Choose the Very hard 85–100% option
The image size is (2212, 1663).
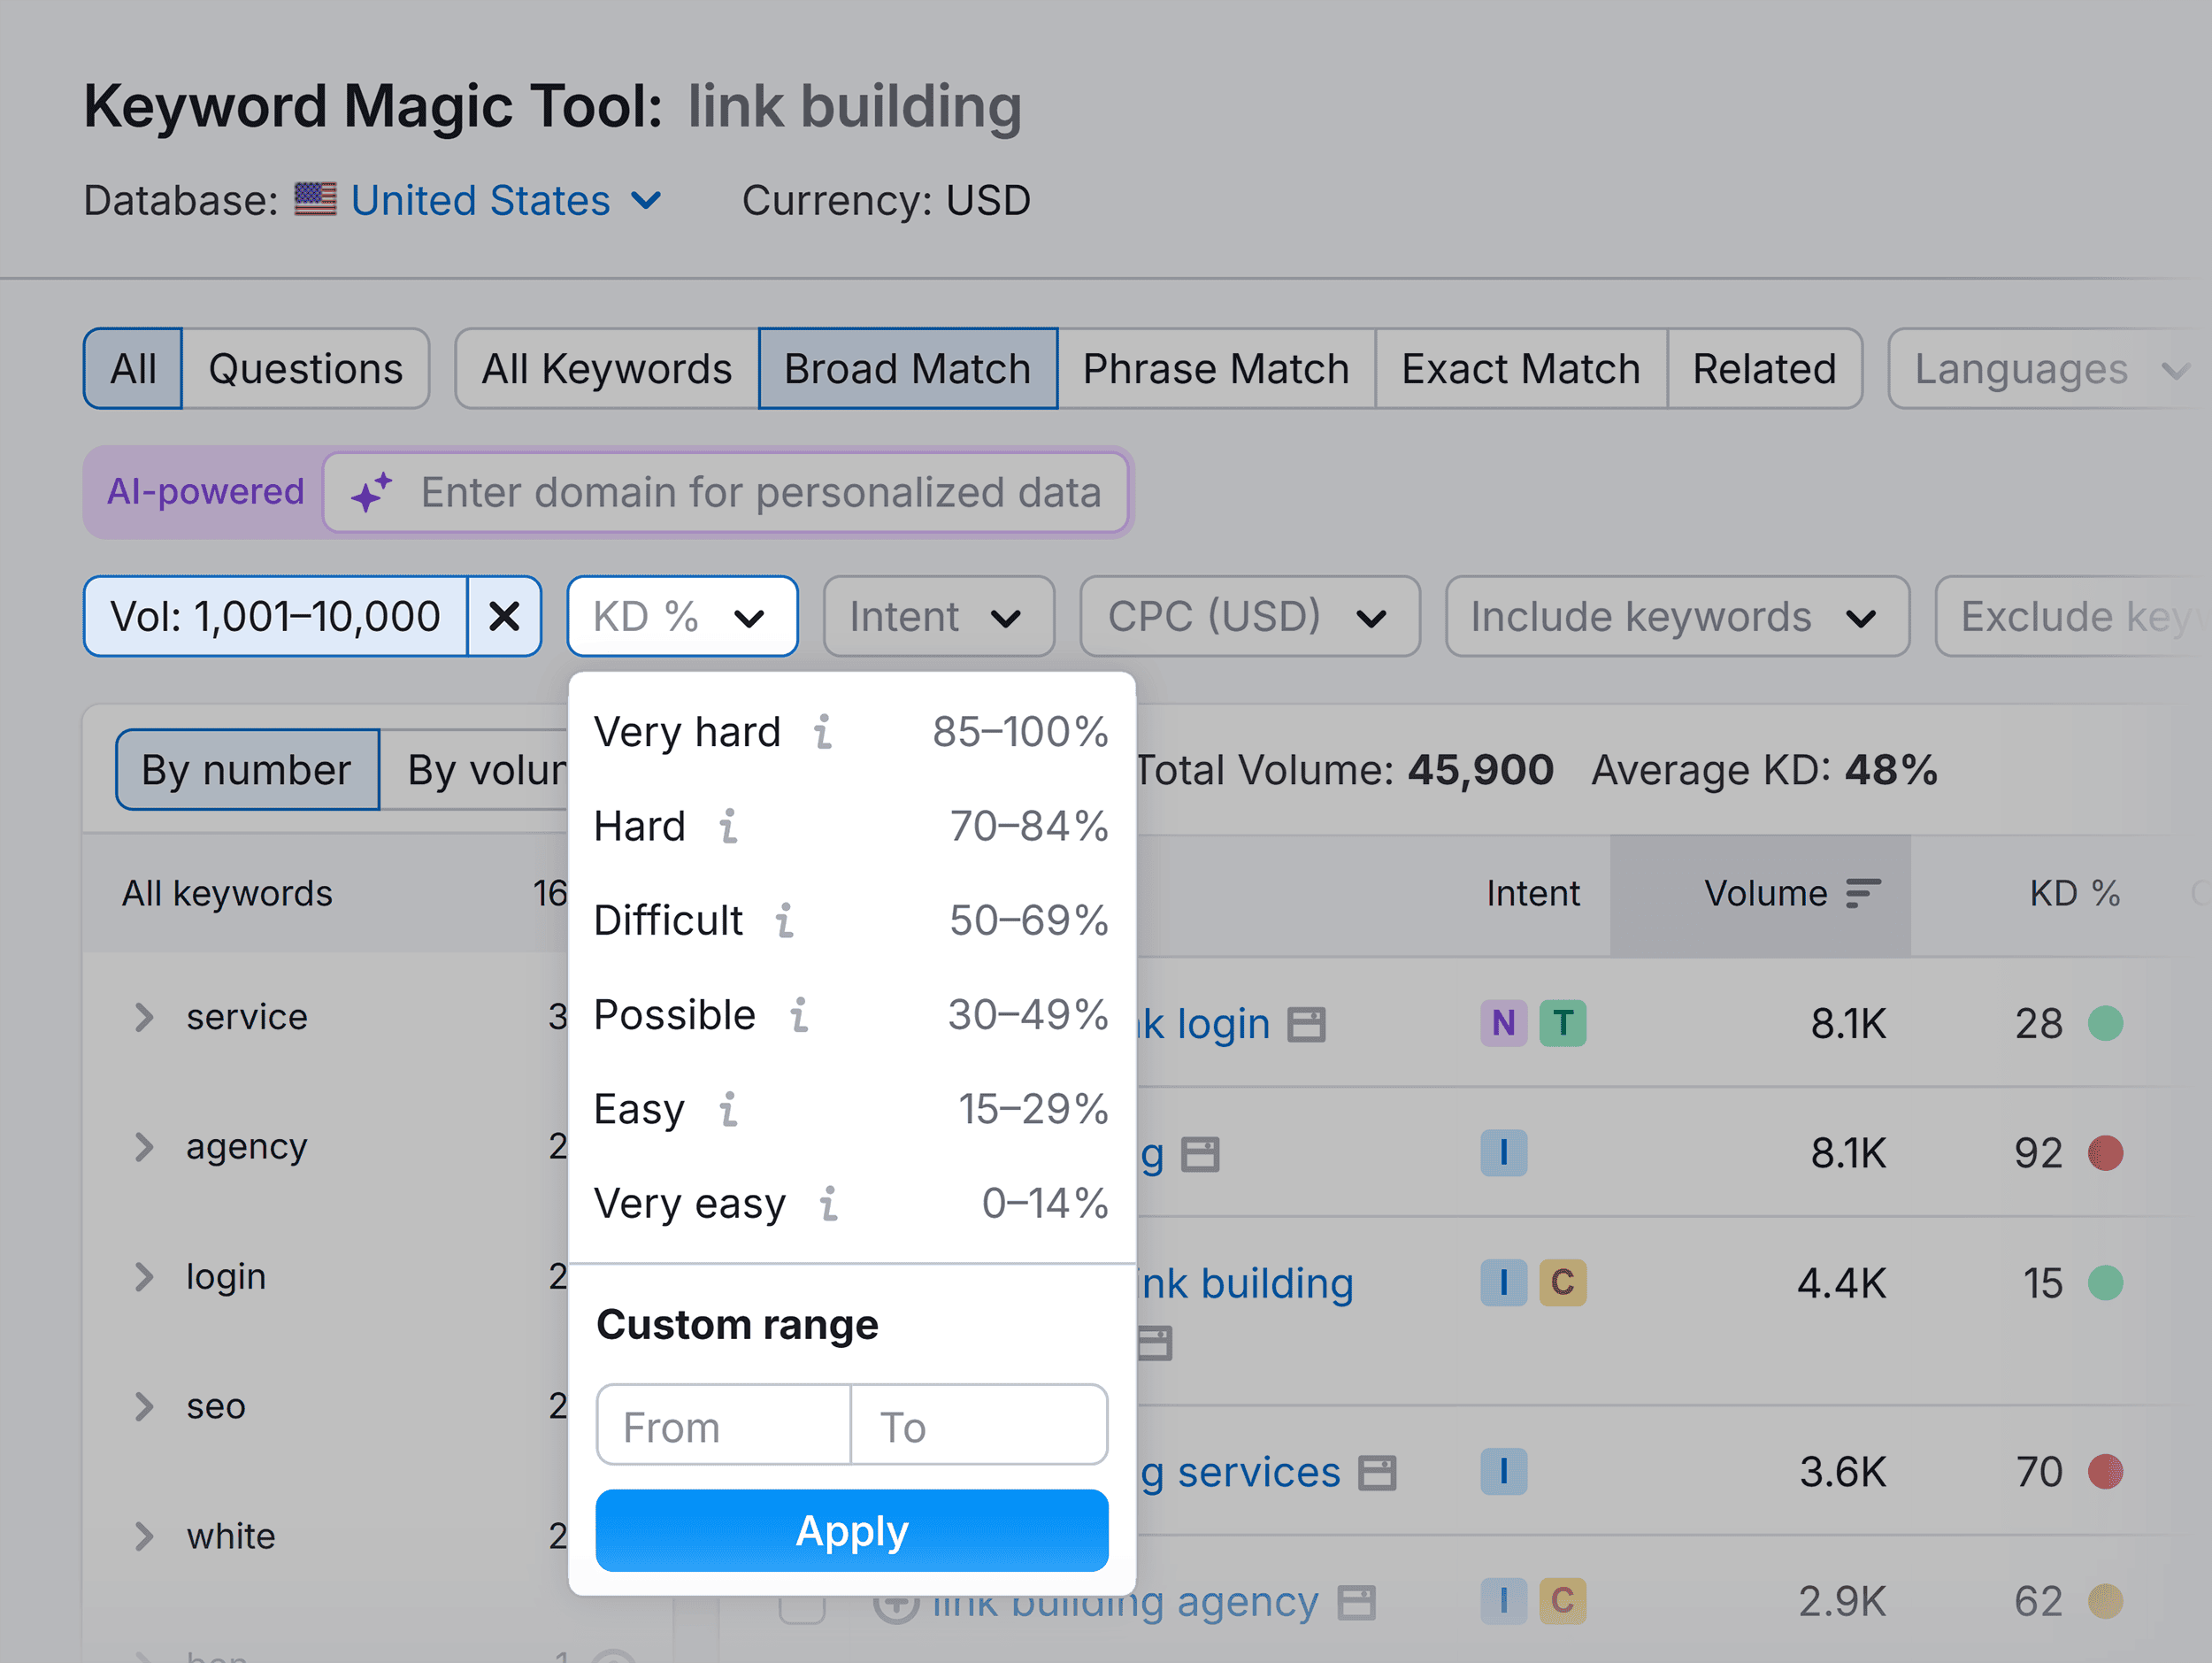coord(851,732)
